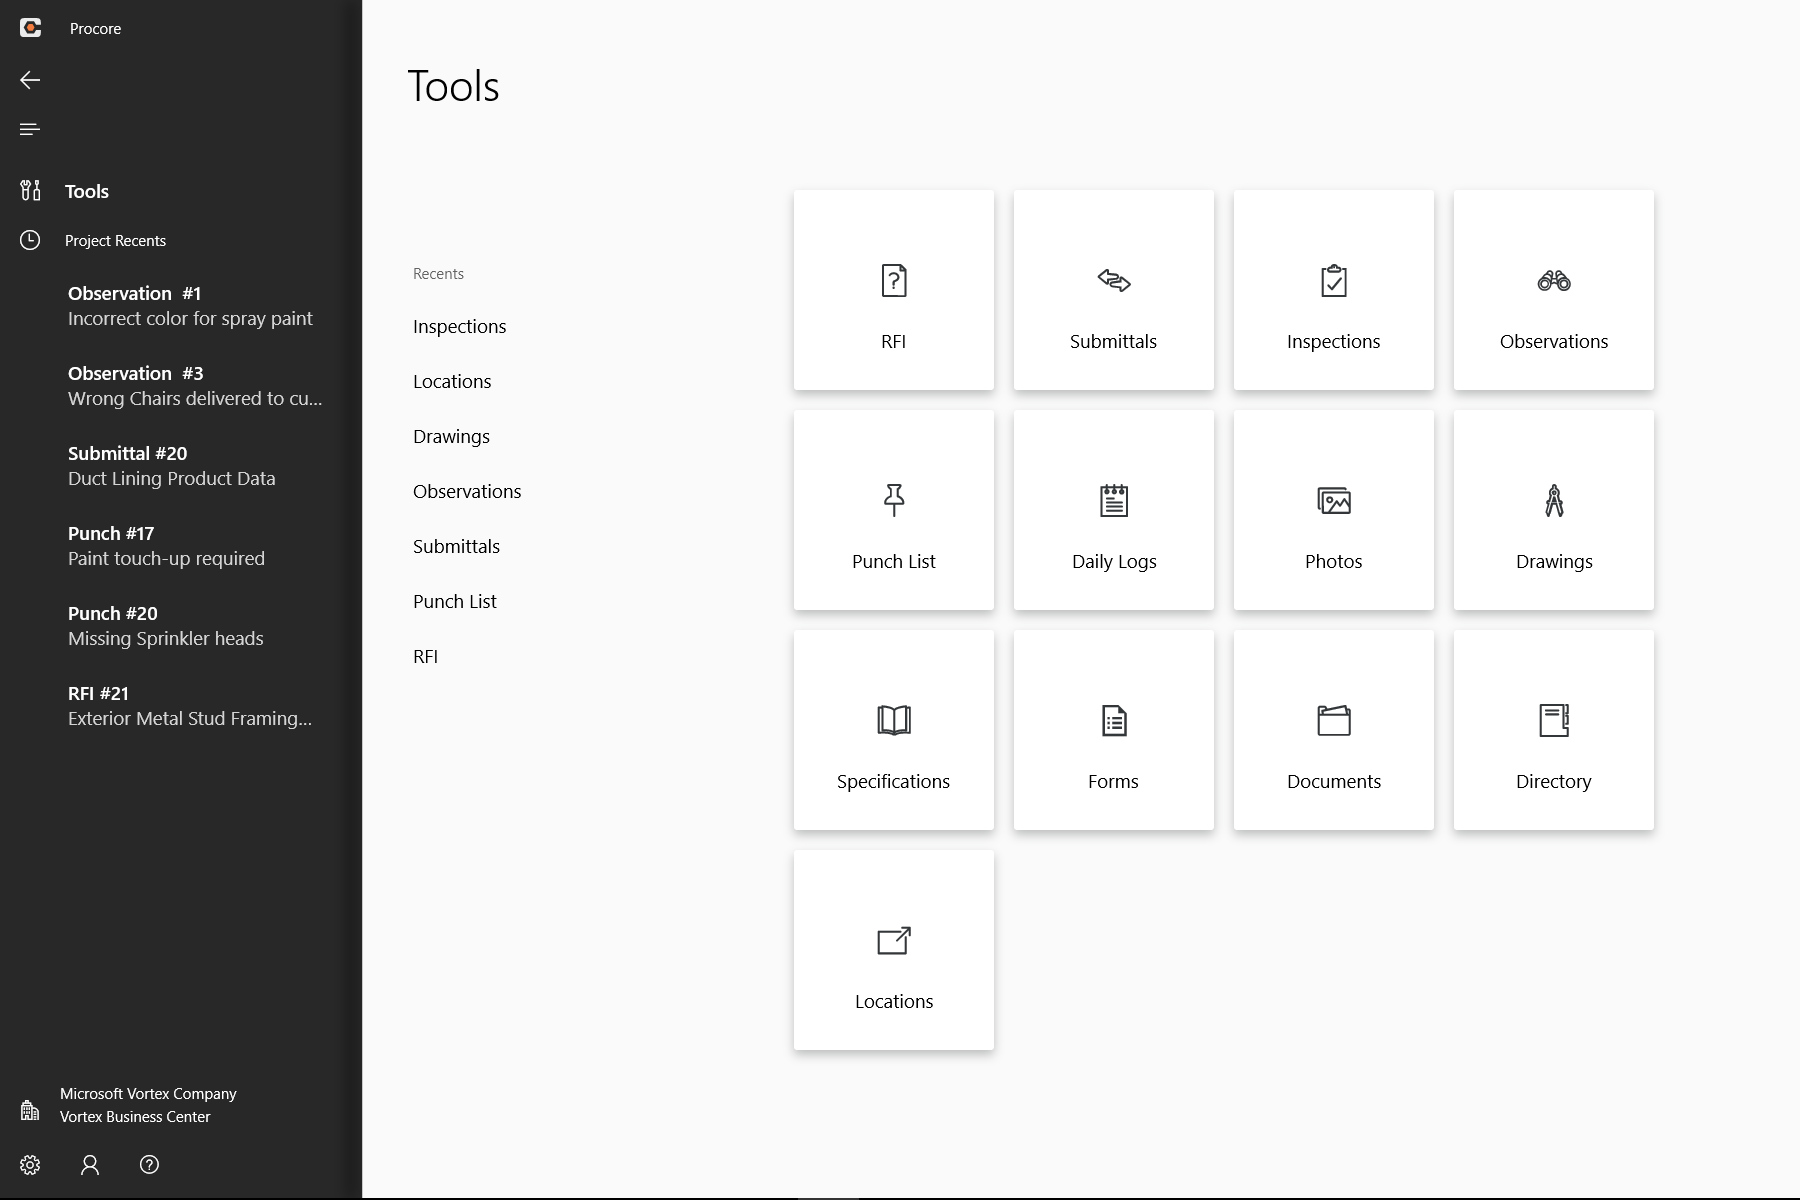
Task: Click Punch List in the Recents list
Action: [x=455, y=602]
